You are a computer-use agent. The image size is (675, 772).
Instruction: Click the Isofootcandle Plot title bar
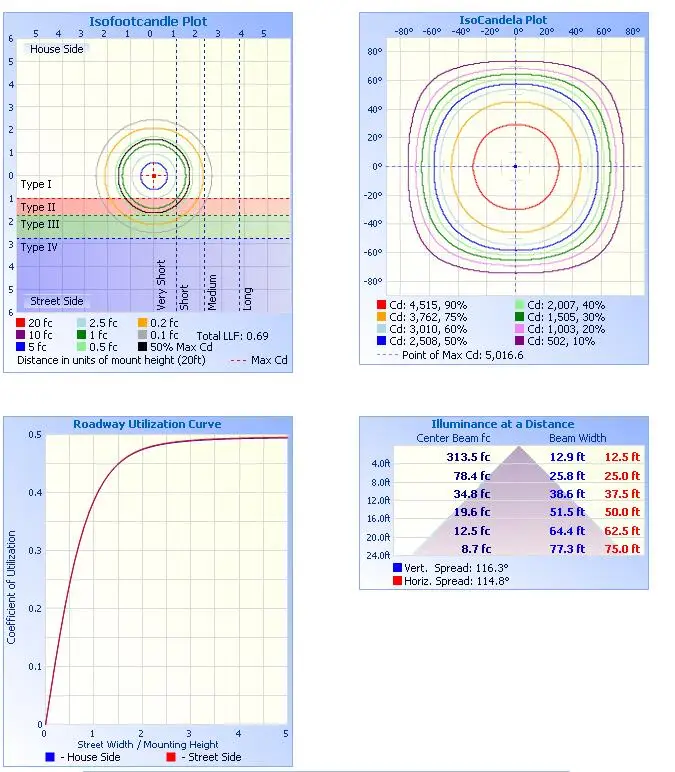tap(150, 20)
